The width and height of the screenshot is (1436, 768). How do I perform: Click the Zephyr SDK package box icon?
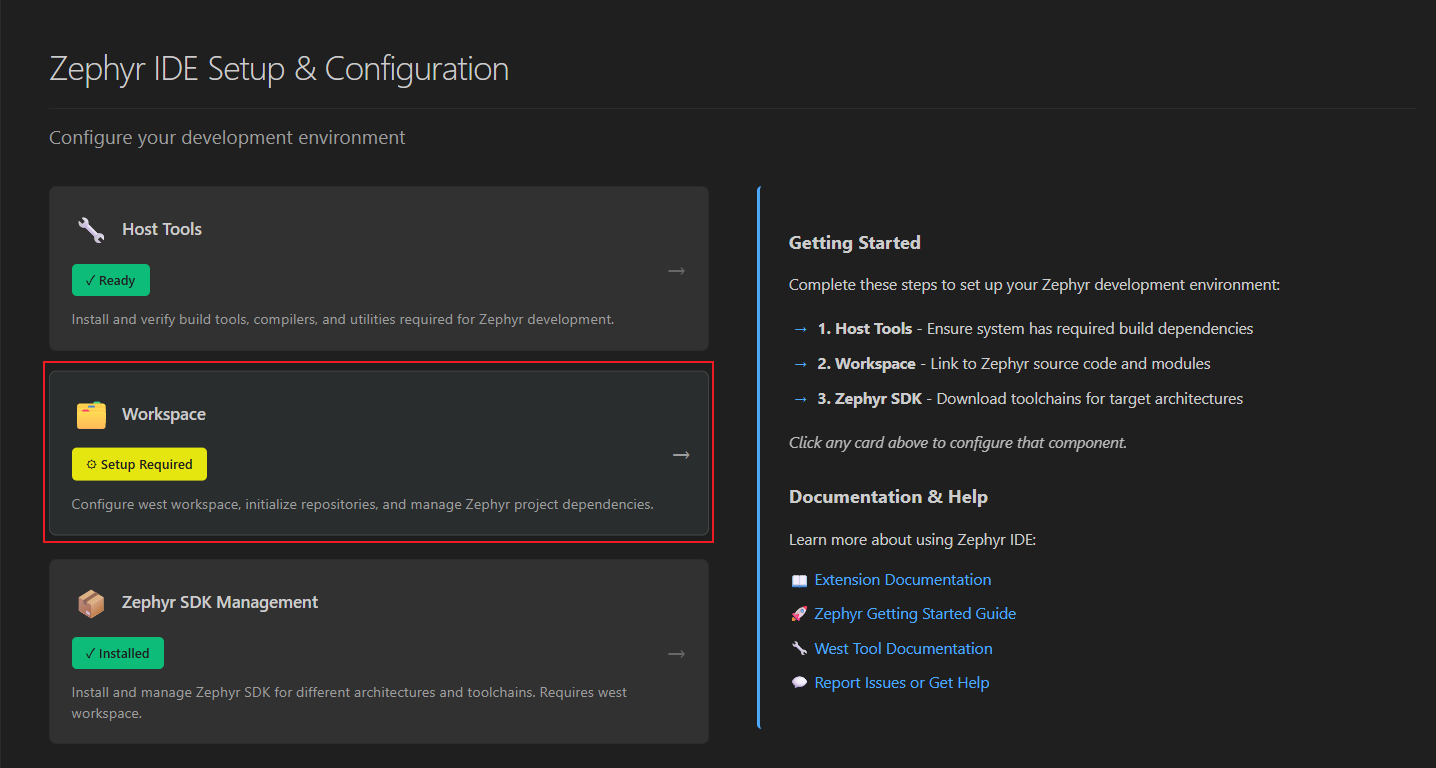pos(91,603)
